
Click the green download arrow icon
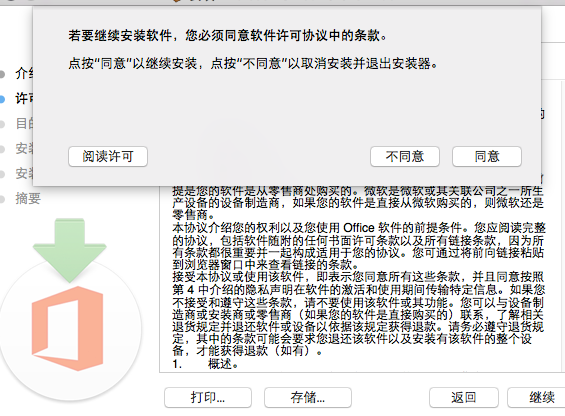pos(70,250)
